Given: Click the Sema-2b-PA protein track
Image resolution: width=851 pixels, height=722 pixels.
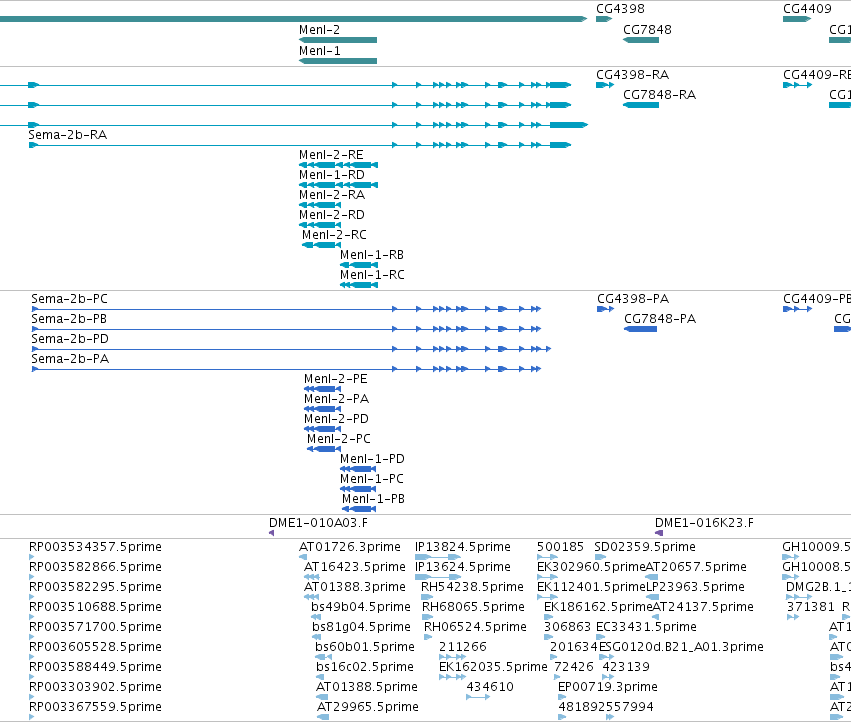Looking at the screenshot, I should (287, 369).
